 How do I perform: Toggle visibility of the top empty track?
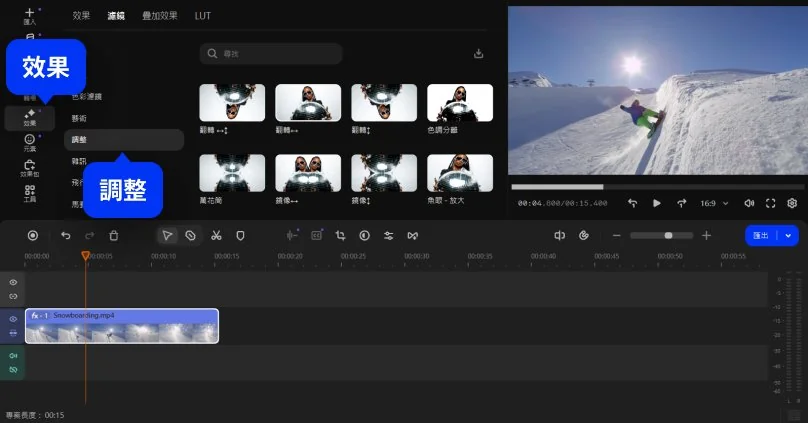[13, 283]
